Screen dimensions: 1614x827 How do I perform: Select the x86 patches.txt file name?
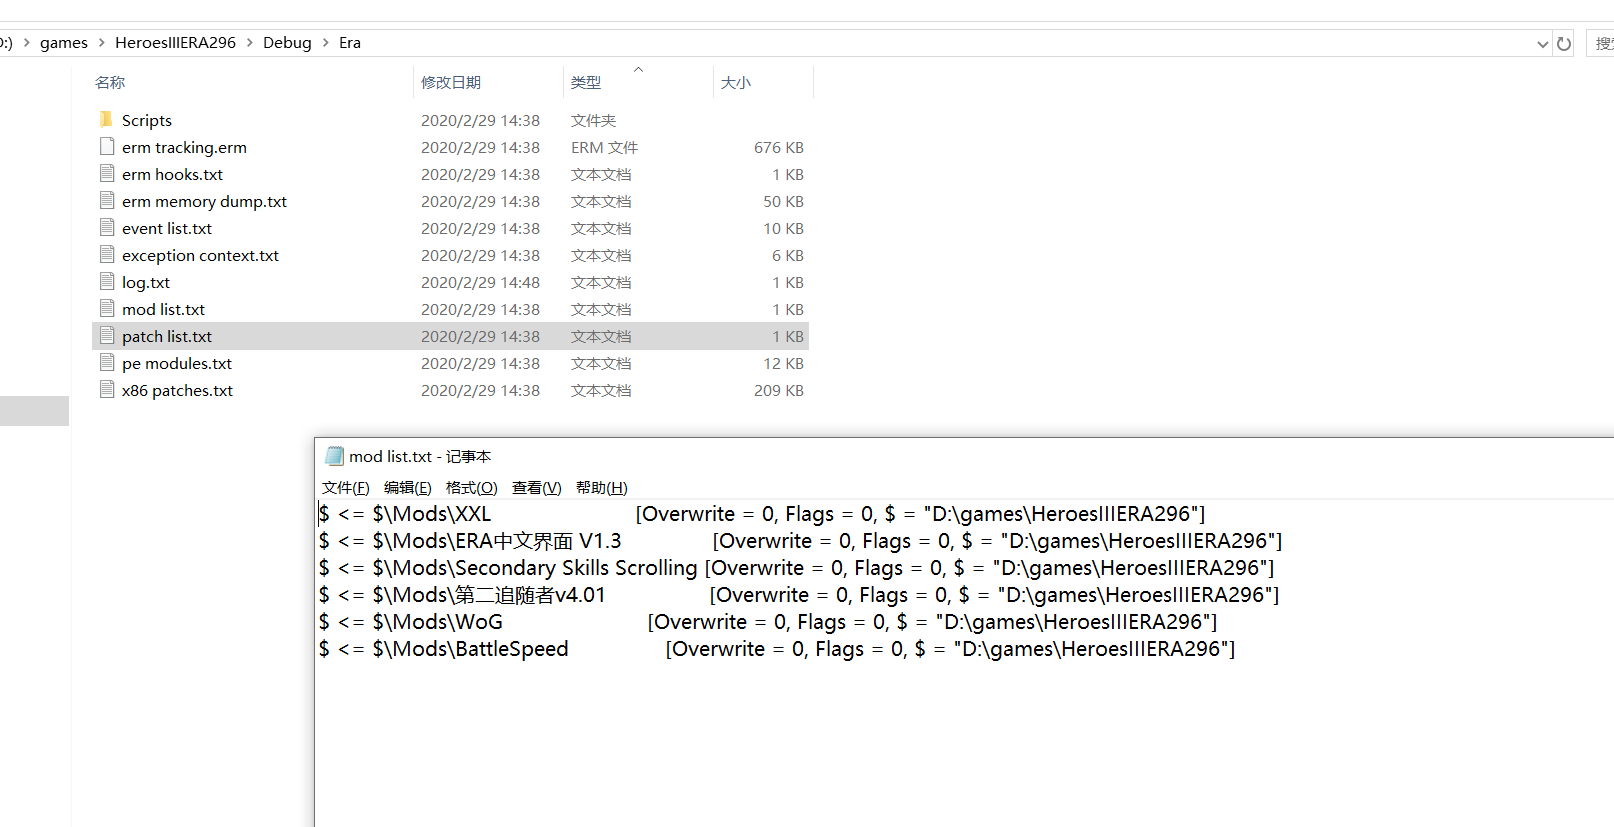pos(177,390)
